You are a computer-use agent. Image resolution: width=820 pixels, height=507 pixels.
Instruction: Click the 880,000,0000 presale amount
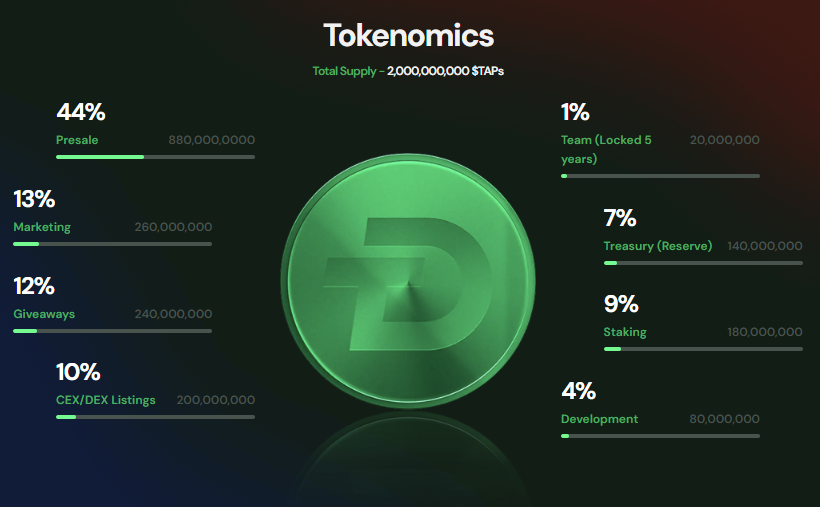(x=211, y=140)
